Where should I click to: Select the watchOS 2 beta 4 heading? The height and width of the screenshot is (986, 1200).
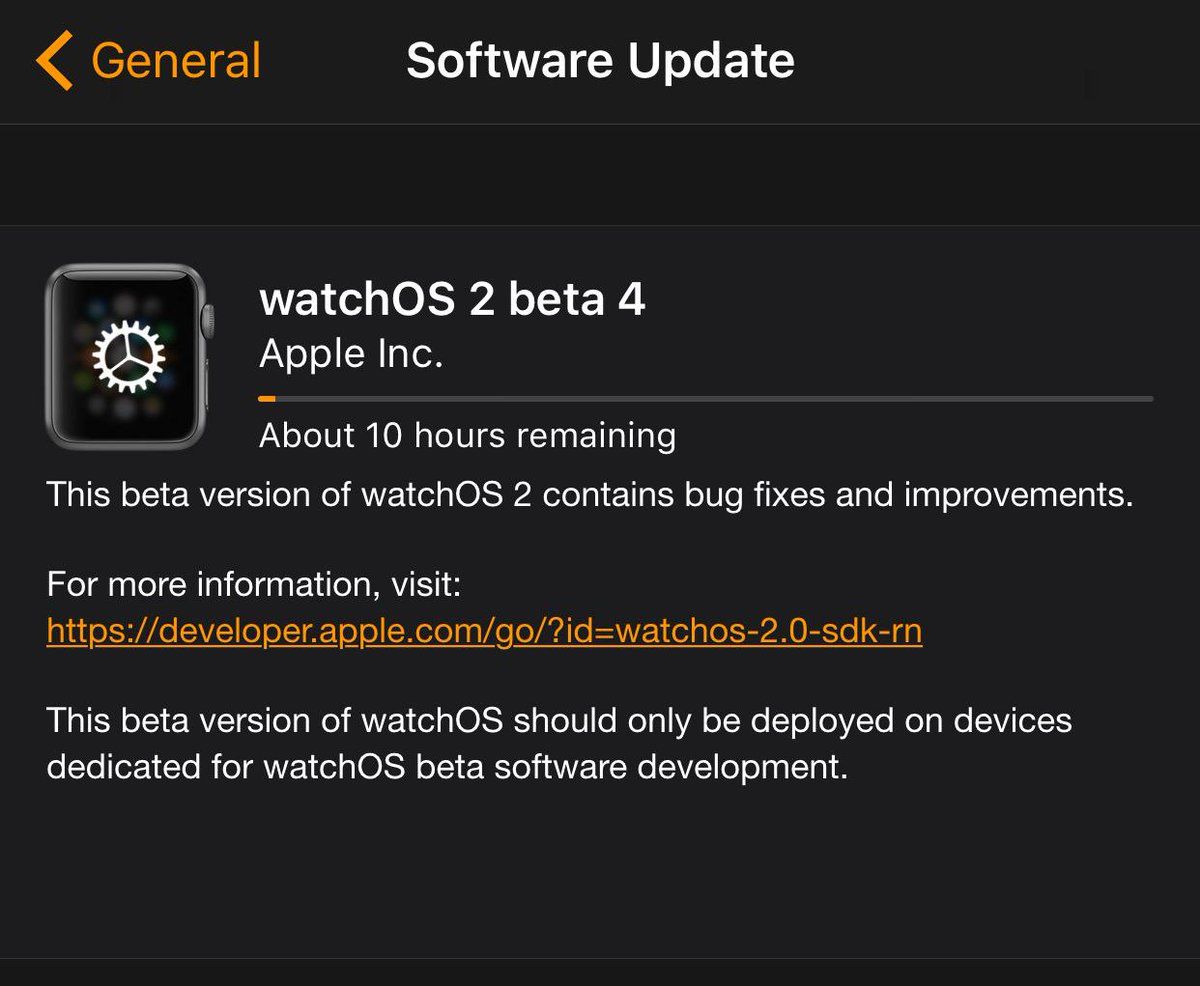pyautogui.click(x=452, y=299)
